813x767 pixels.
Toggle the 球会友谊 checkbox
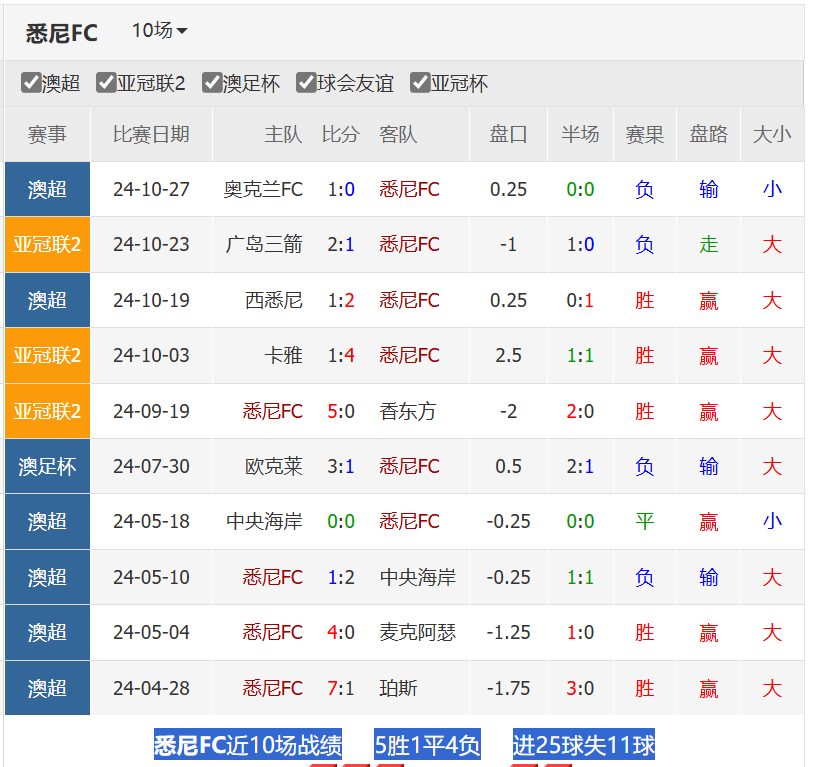tap(306, 82)
